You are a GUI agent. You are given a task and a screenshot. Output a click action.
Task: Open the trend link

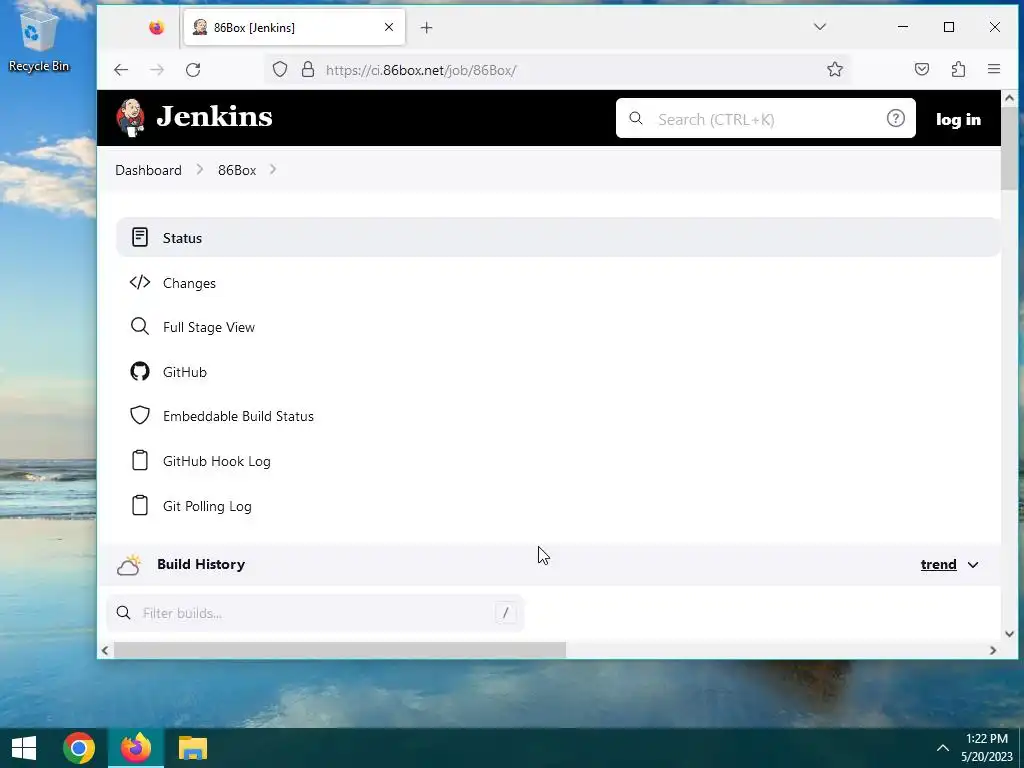(938, 565)
